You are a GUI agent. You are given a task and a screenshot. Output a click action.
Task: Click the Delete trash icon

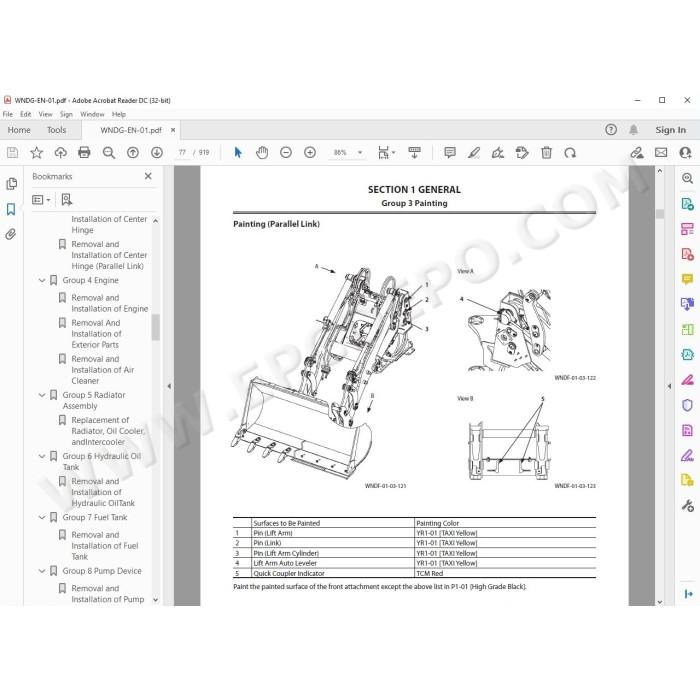point(546,153)
